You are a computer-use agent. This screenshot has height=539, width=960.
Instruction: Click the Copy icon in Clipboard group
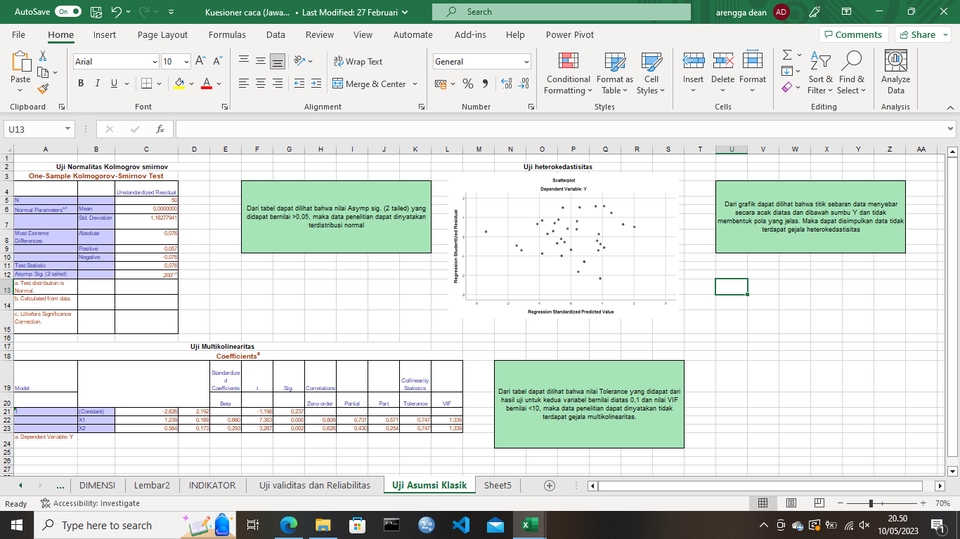pyautogui.click(x=43, y=72)
